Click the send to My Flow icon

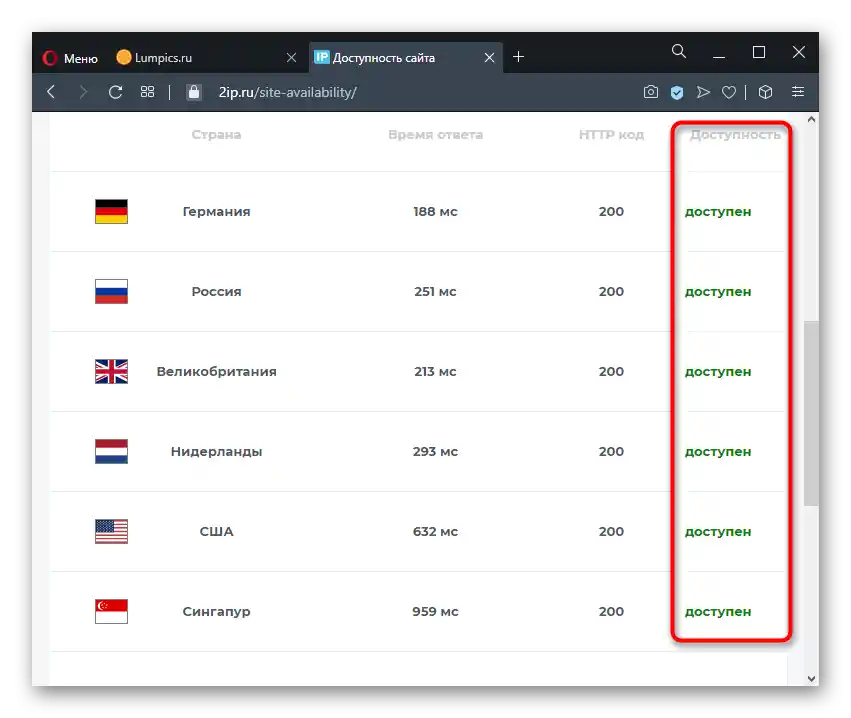(x=703, y=92)
